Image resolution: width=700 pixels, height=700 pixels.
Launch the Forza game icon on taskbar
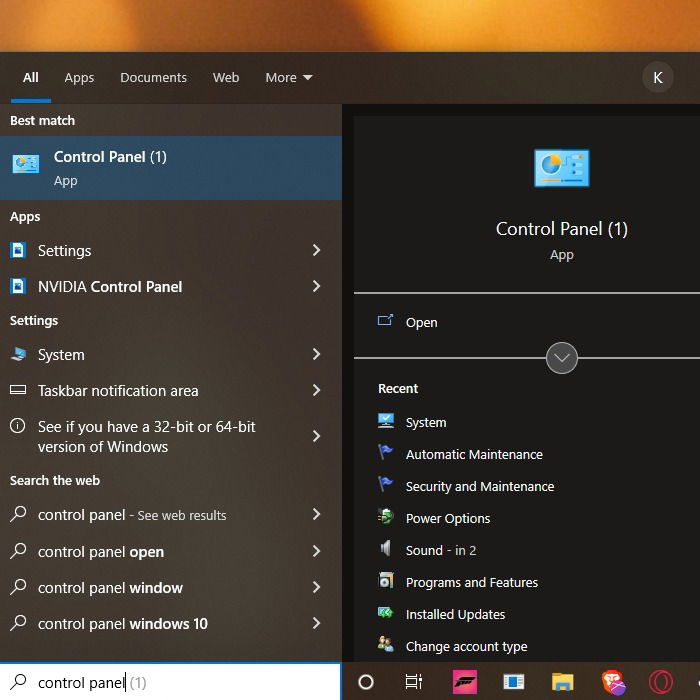(465, 682)
